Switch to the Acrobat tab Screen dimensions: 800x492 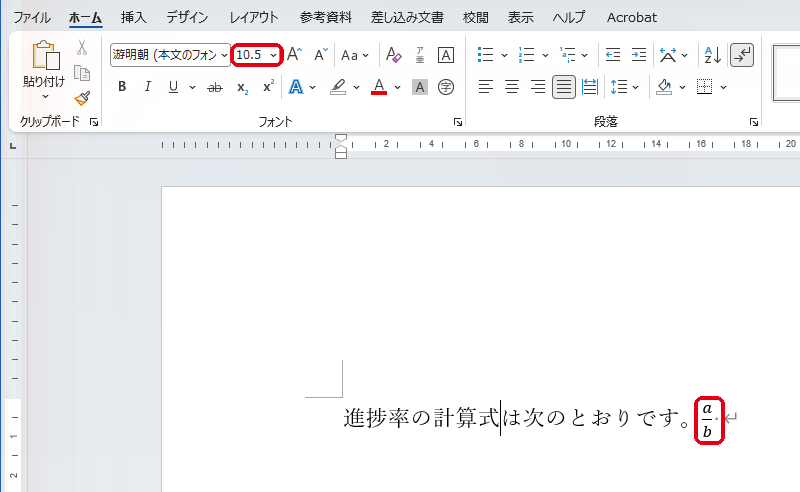[632, 17]
